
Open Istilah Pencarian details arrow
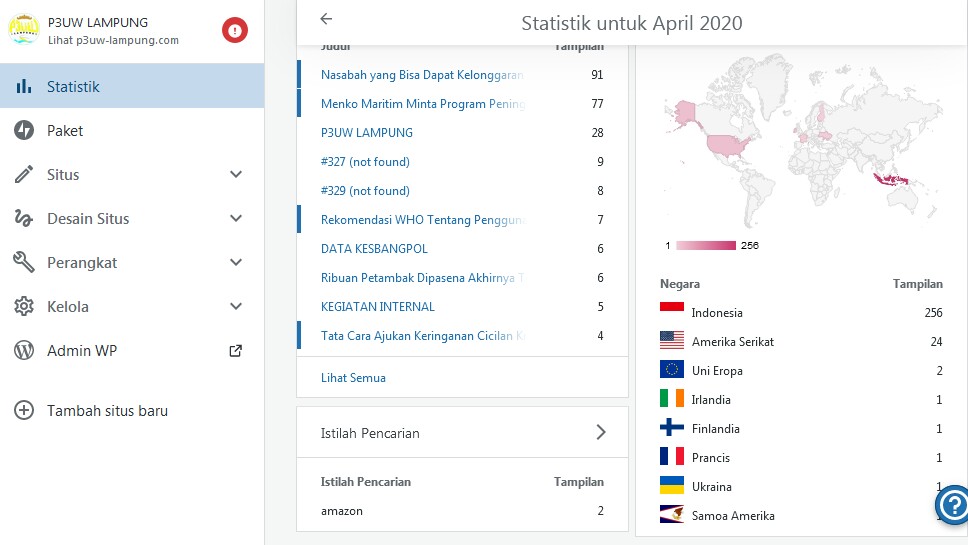click(x=601, y=432)
